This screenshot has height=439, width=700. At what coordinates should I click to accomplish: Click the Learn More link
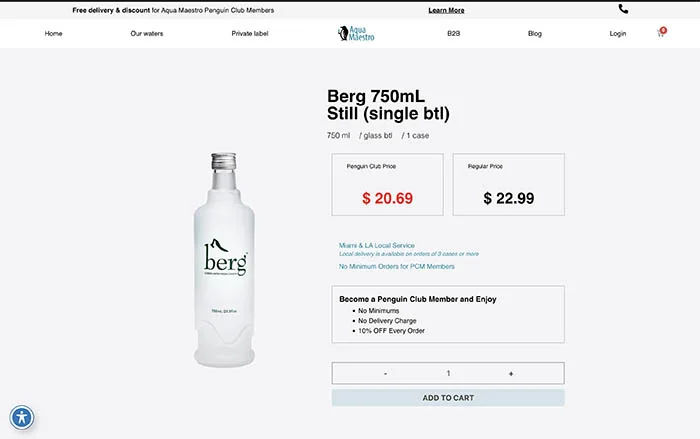click(x=446, y=10)
